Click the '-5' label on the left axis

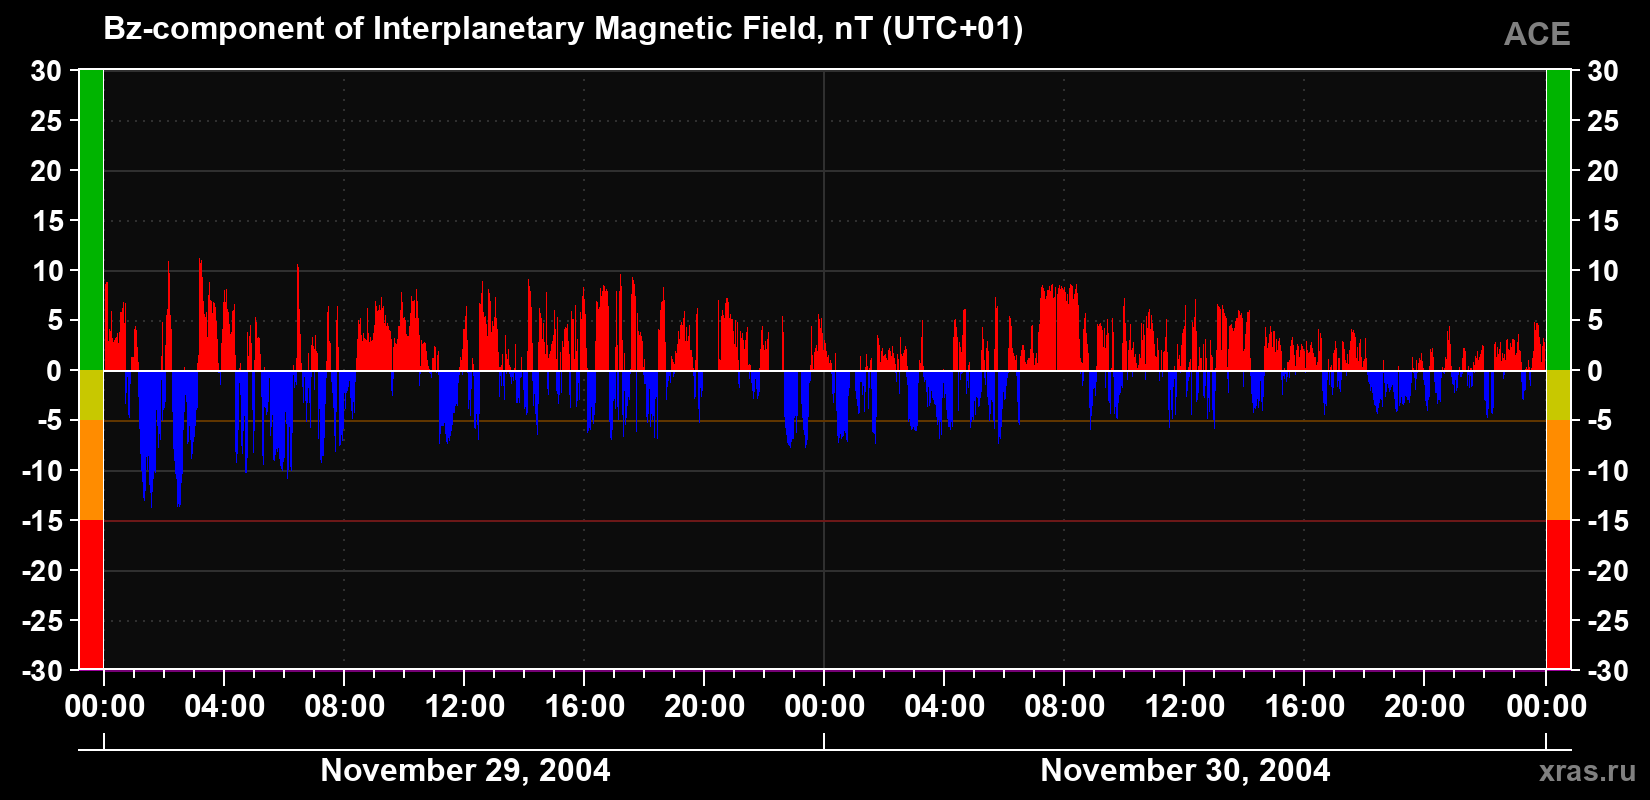click(x=50, y=421)
